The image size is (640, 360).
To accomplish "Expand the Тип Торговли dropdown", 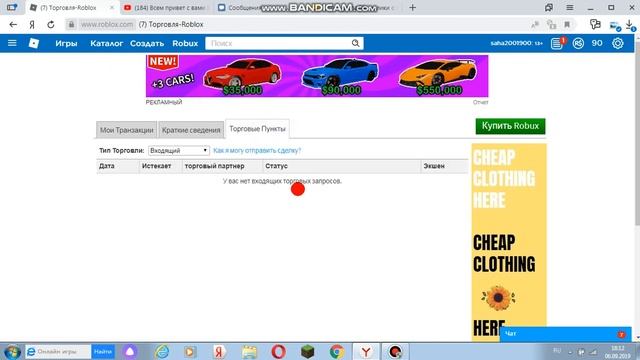I will point(179,151).
